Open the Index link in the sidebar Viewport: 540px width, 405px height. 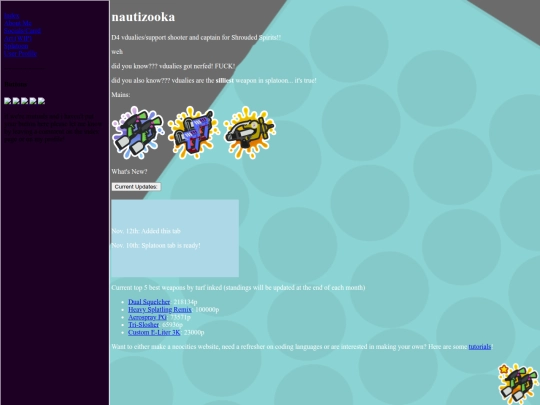(12, 15)
